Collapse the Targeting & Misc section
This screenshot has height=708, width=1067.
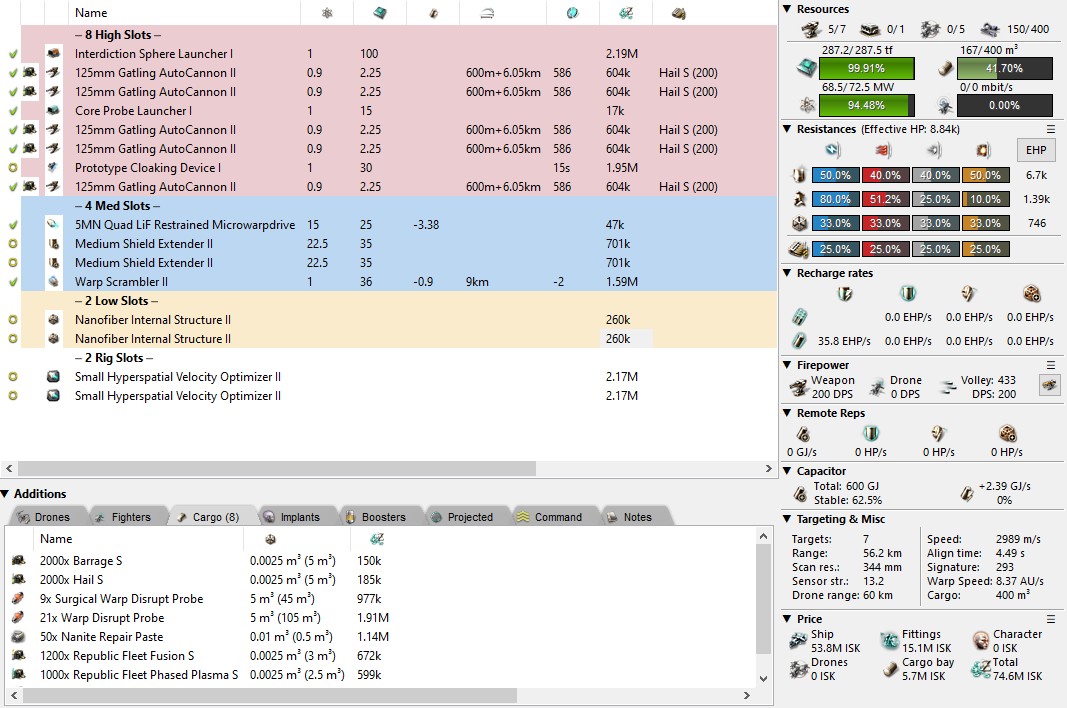coord(788,519)
